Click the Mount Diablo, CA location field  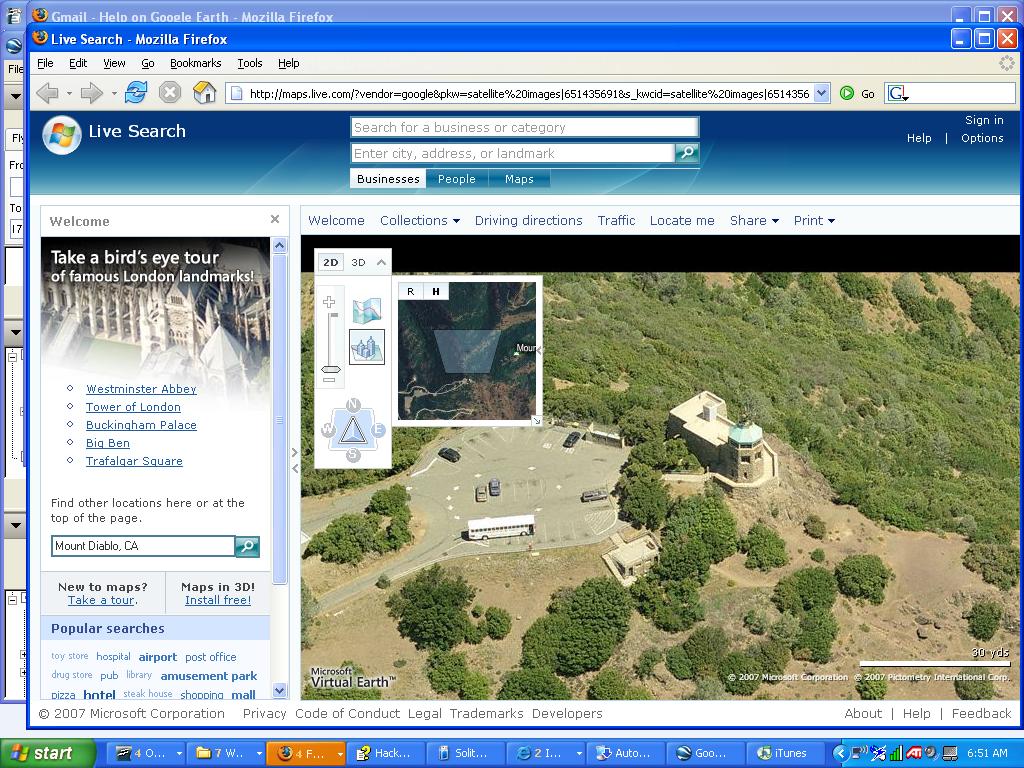[143, 546]
